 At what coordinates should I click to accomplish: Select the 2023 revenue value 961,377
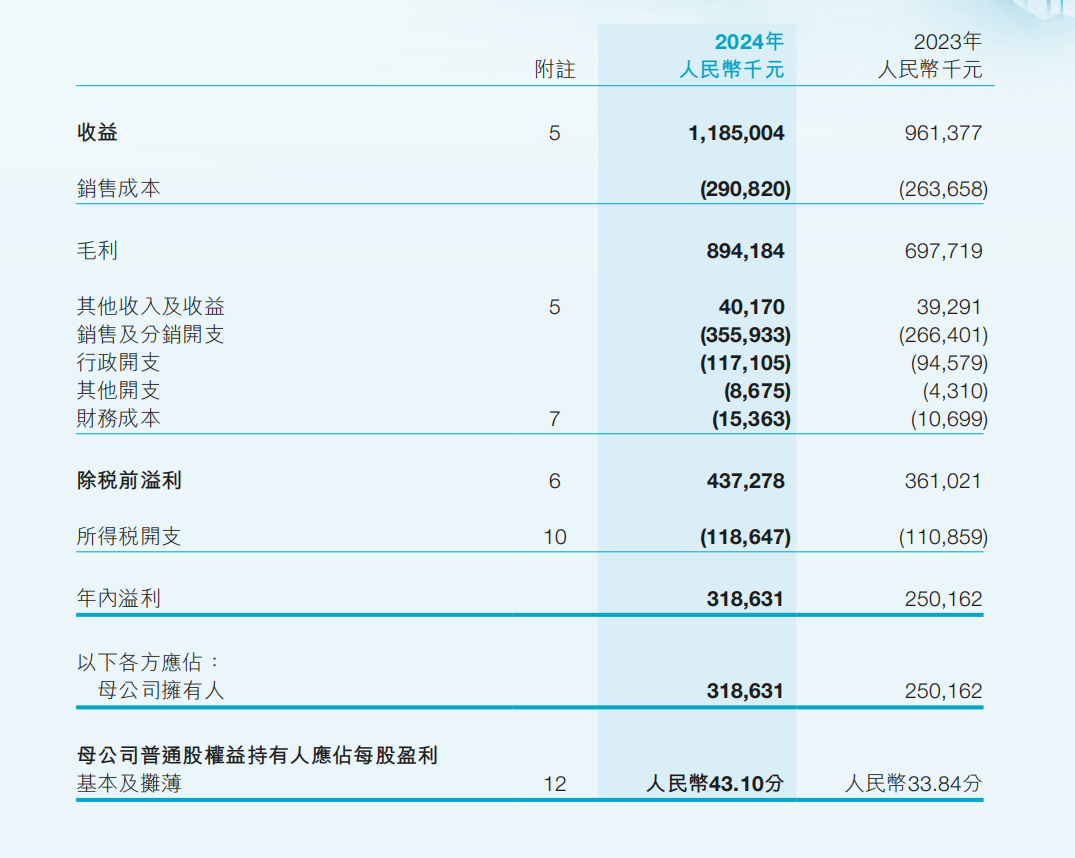[943, 133]
